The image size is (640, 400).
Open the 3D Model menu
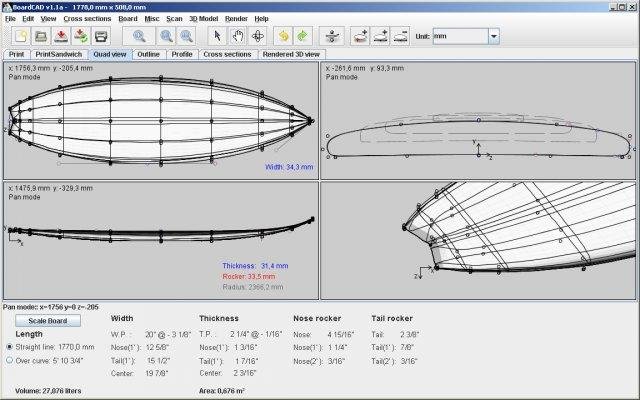point(204,19)
